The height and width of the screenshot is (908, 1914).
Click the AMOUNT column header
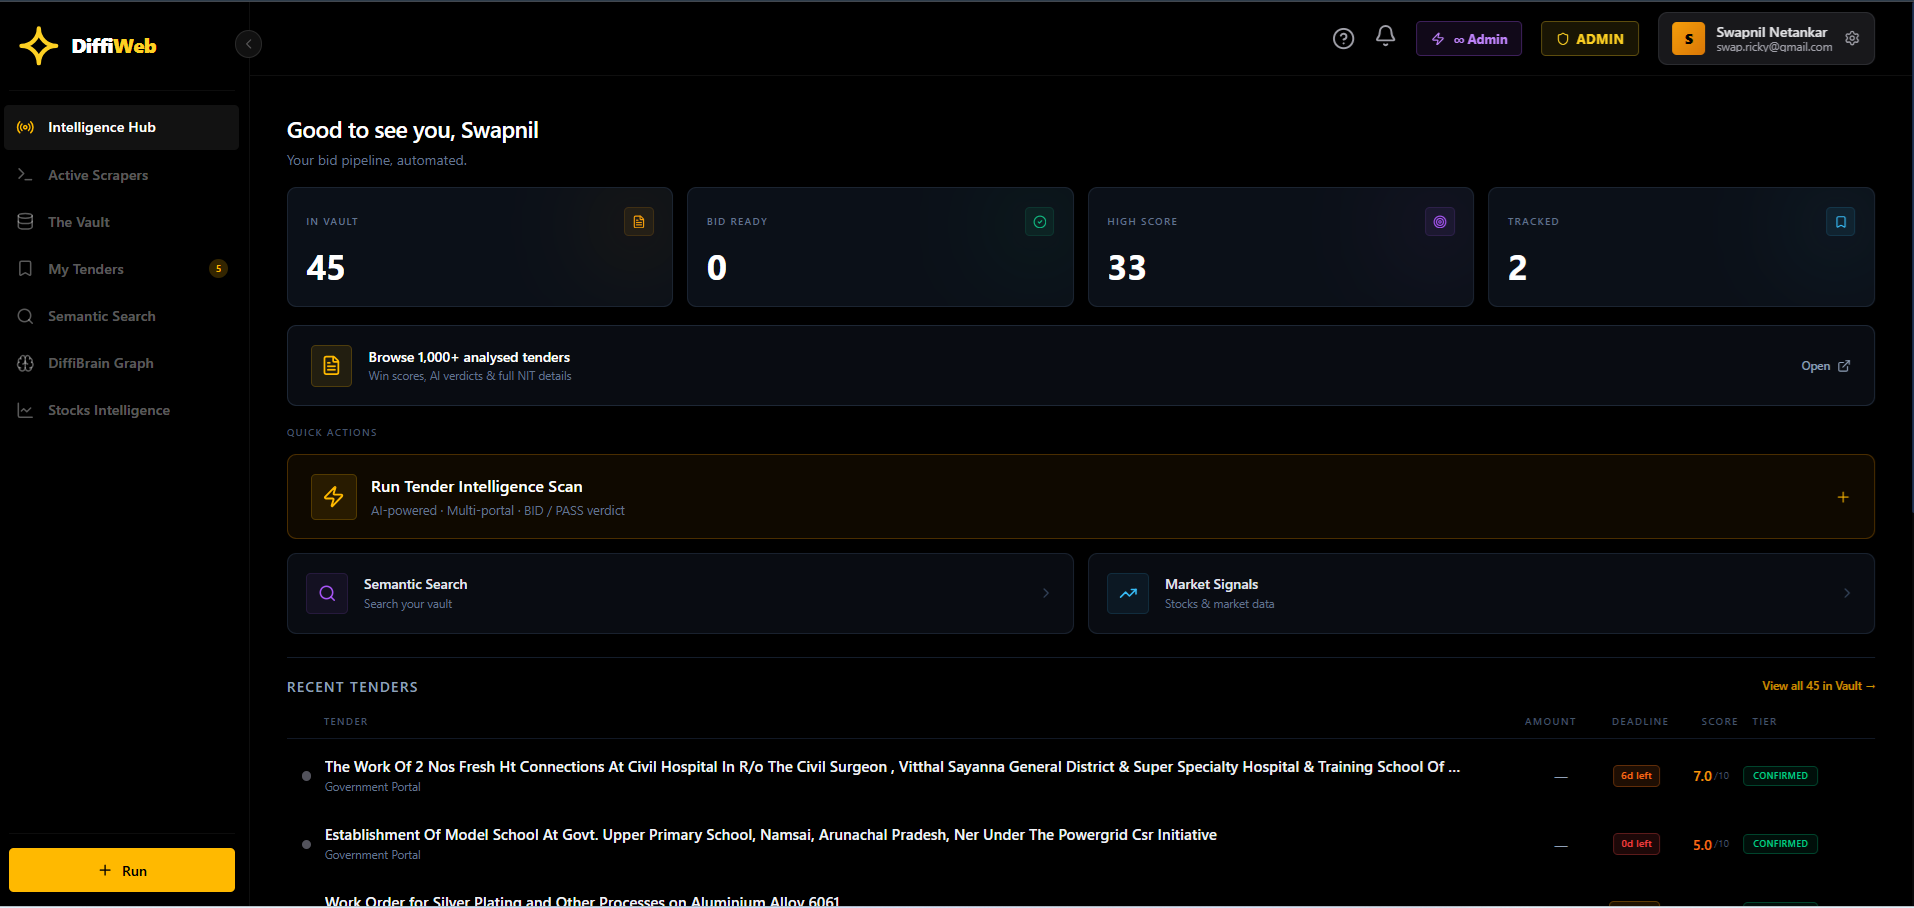[1550, 722]
